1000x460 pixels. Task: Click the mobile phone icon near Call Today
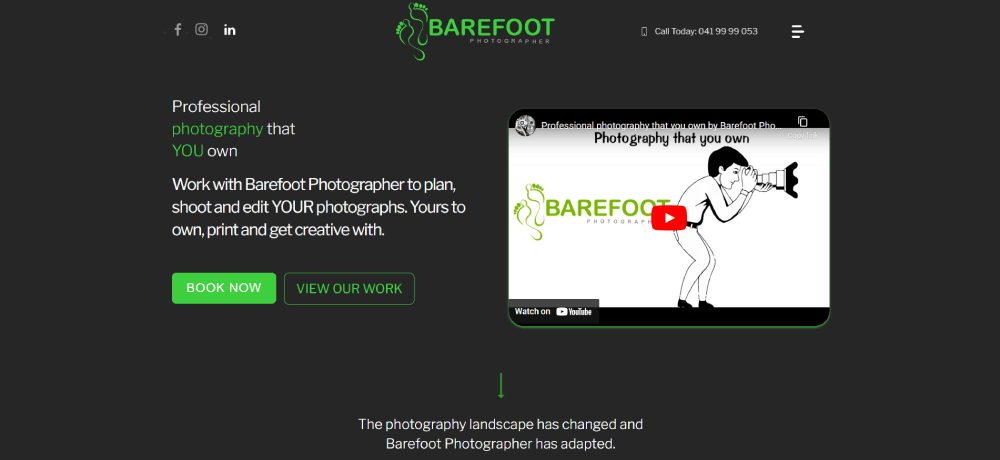coord(644,31)
